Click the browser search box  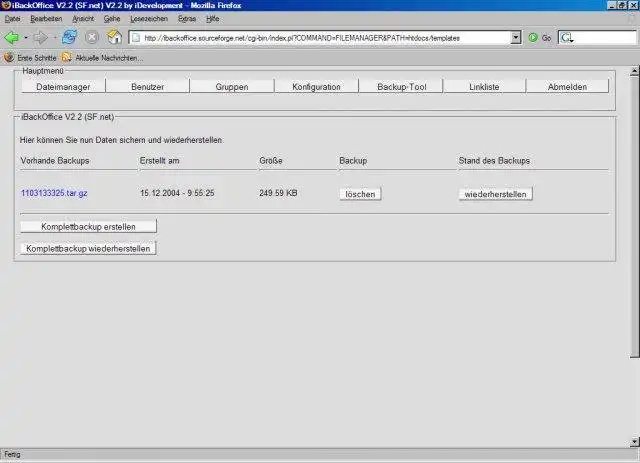click(x=597, y=38)
